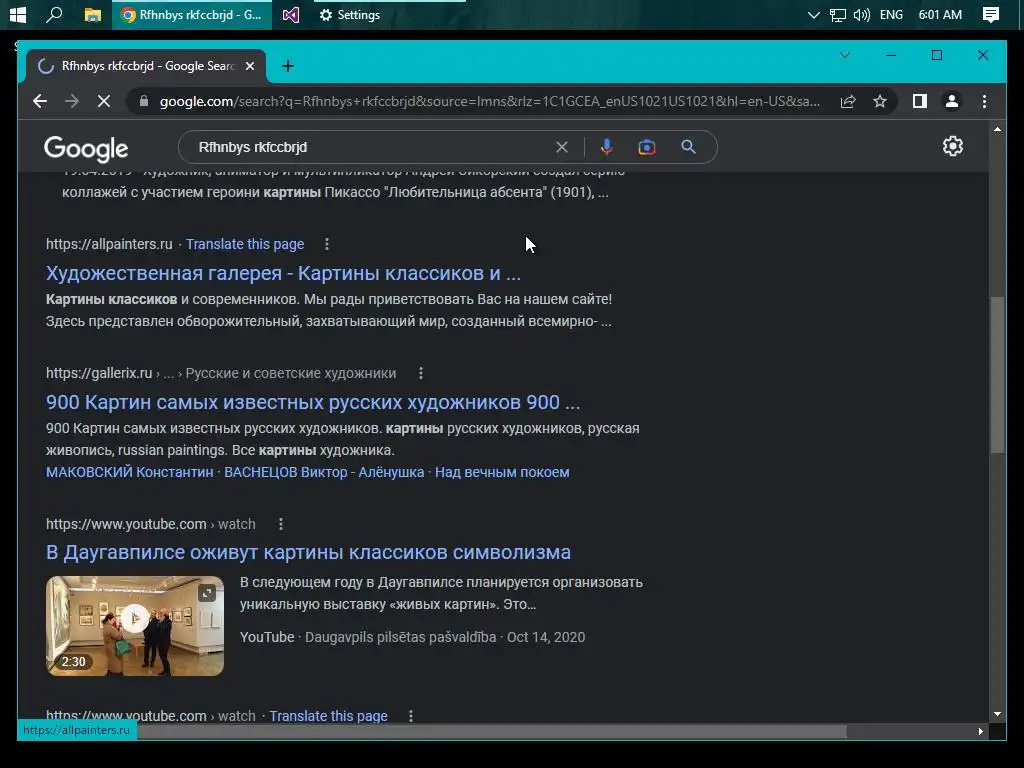Open Settings app in taskbar
This screenshot has width=1024, height=768.
click(x=350, y=14)
